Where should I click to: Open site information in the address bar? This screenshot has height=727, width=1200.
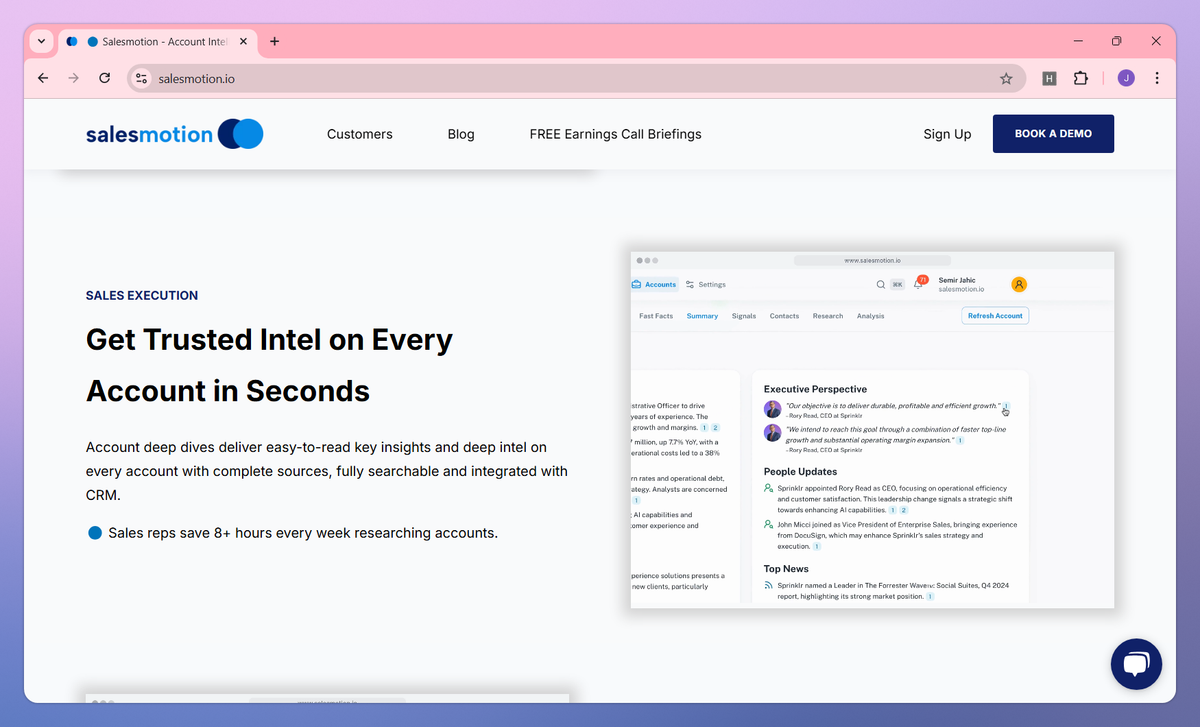[140, 77]
